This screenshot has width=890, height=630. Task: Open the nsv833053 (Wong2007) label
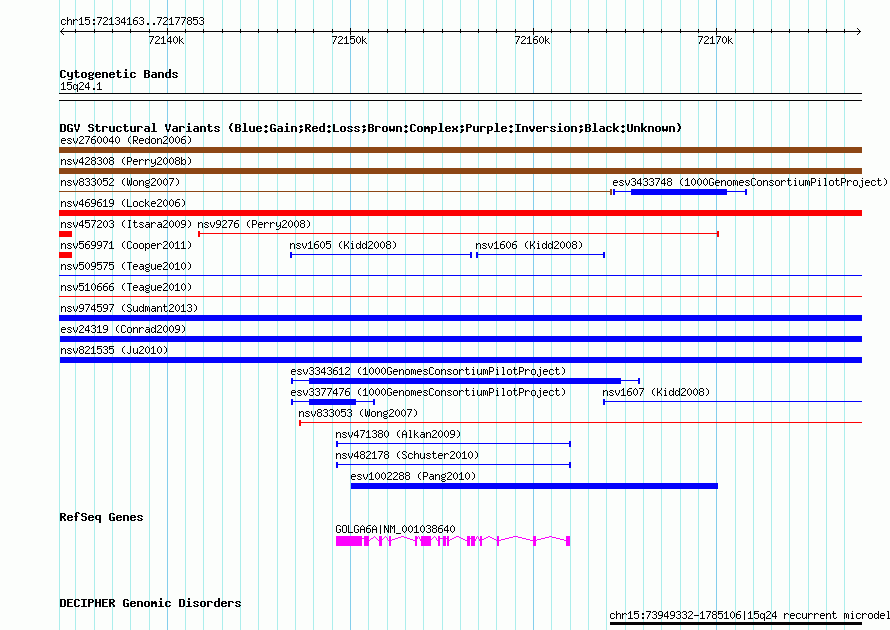(x=358, y=413)
